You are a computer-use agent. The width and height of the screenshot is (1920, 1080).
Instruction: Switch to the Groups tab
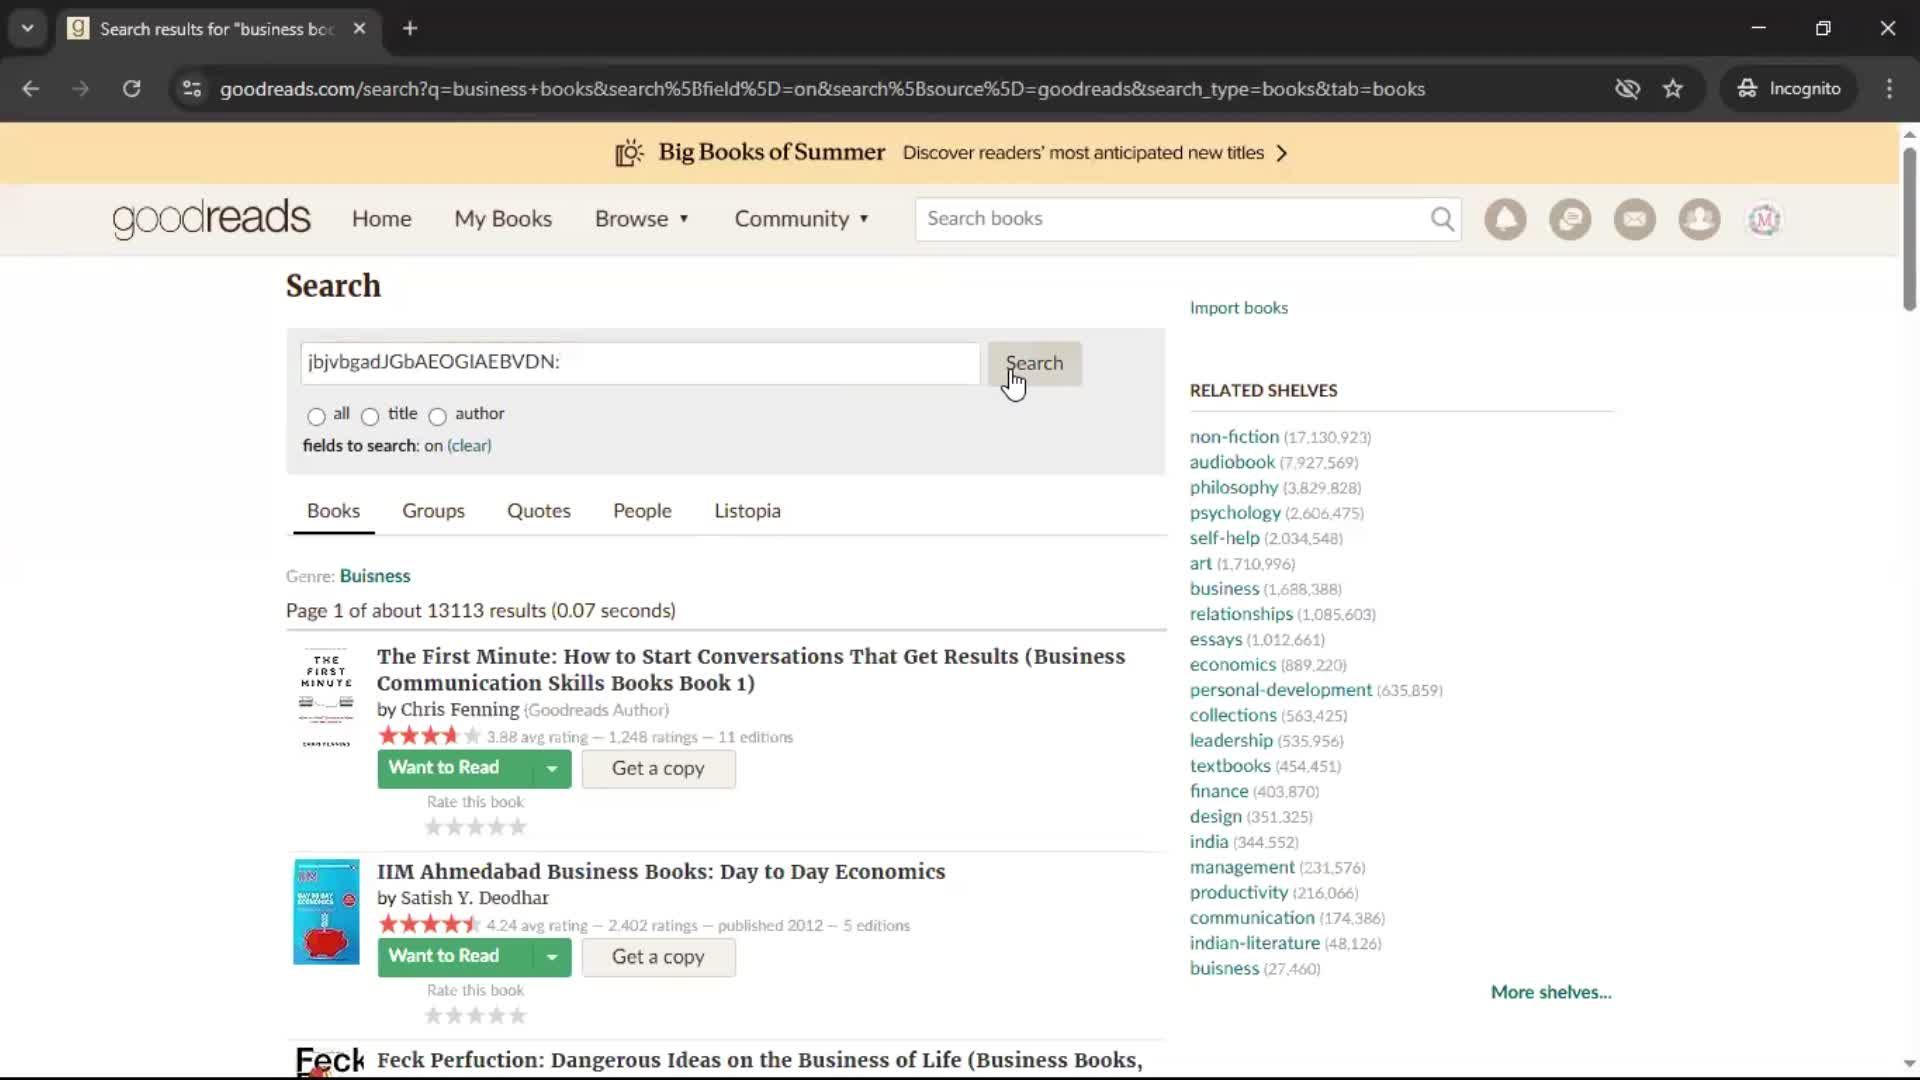tap(433, 511)
